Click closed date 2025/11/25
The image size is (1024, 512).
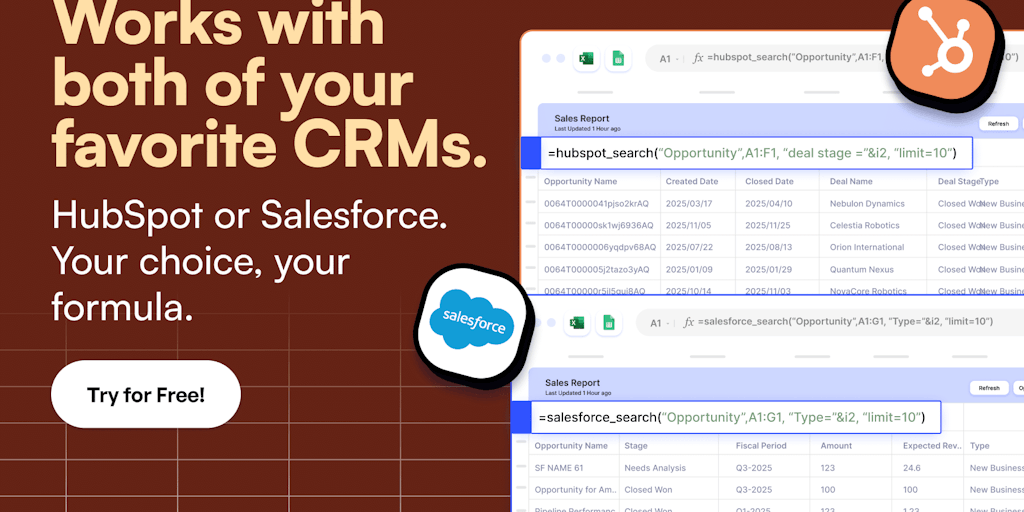click(769, 225)
